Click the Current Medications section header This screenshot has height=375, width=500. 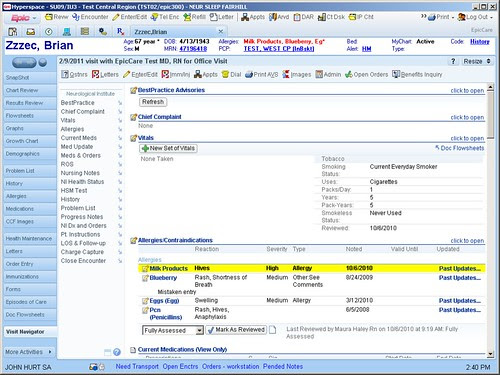[182, 349]
